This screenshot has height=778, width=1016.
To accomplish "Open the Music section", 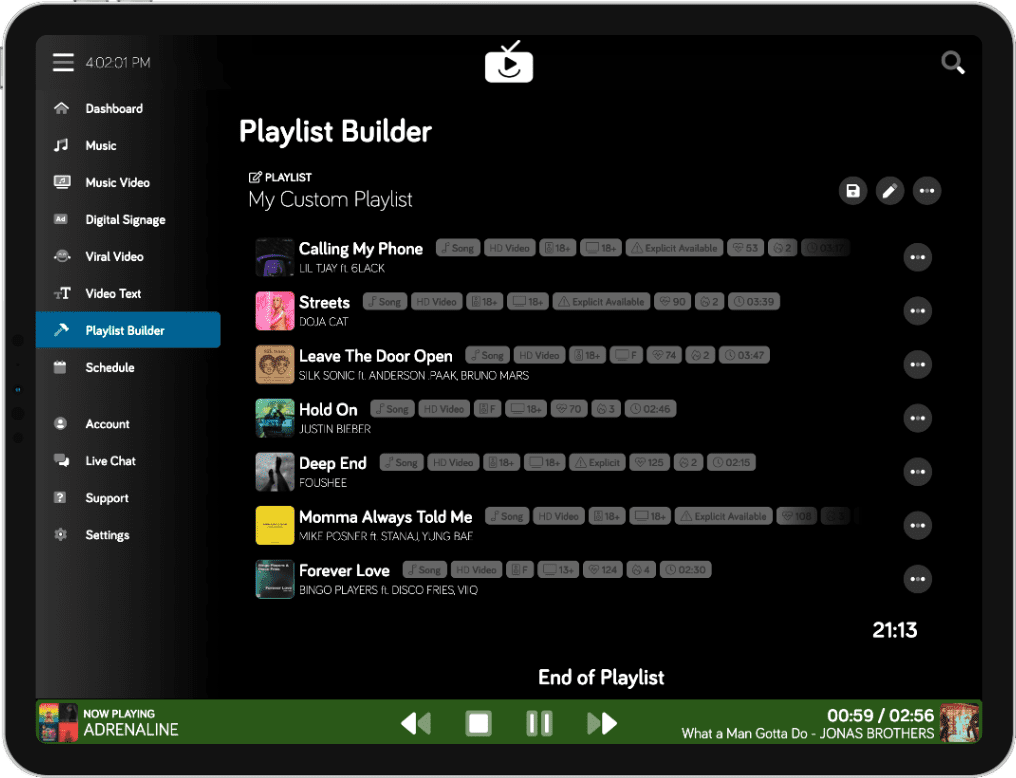I will [101, 145].
